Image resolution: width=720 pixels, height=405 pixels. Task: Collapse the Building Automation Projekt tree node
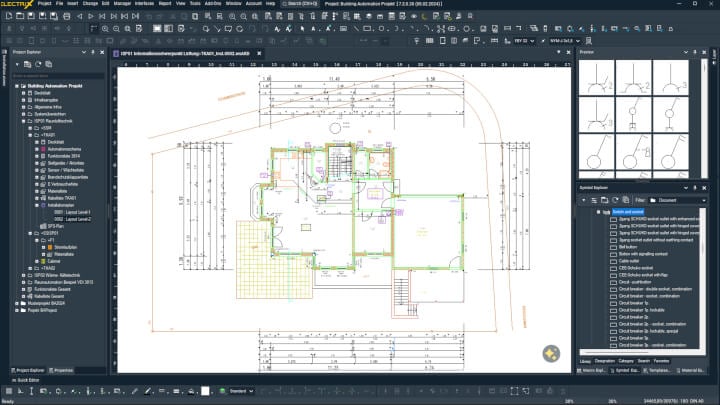(x=19, y=86)
